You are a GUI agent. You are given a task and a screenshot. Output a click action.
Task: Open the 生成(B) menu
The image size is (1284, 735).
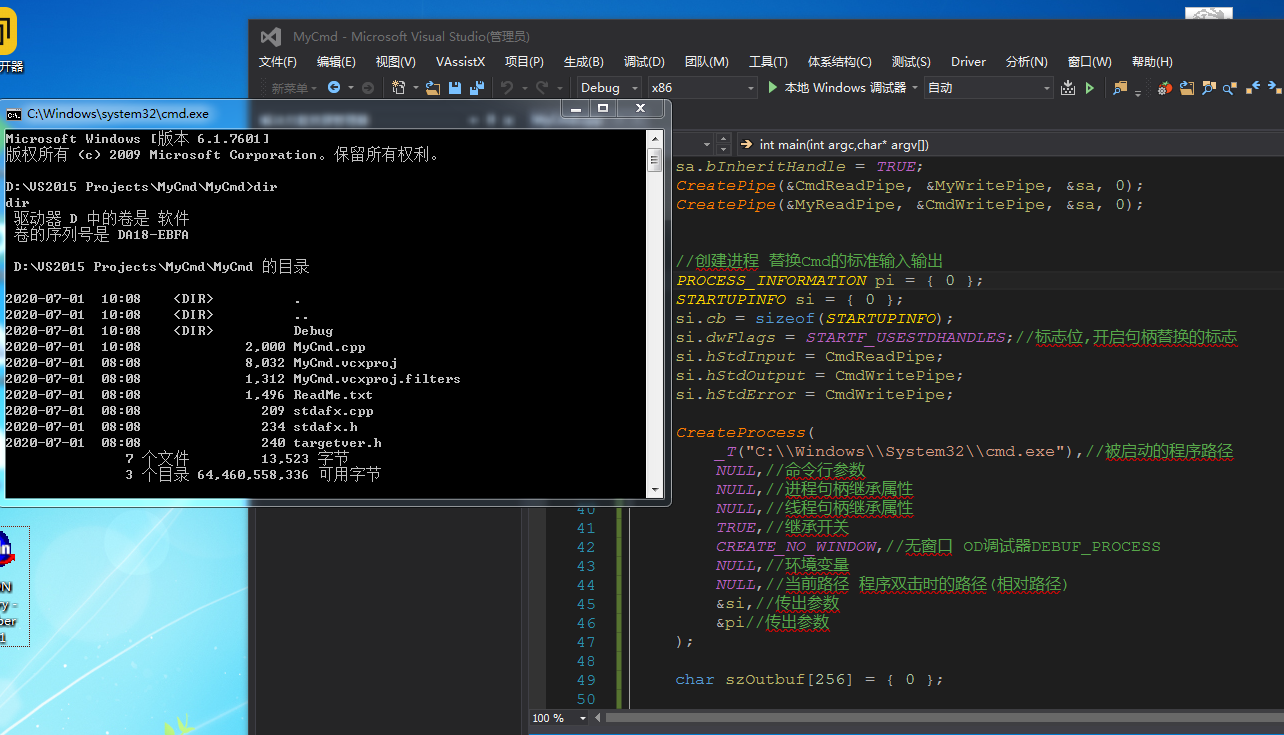point(584,62)
